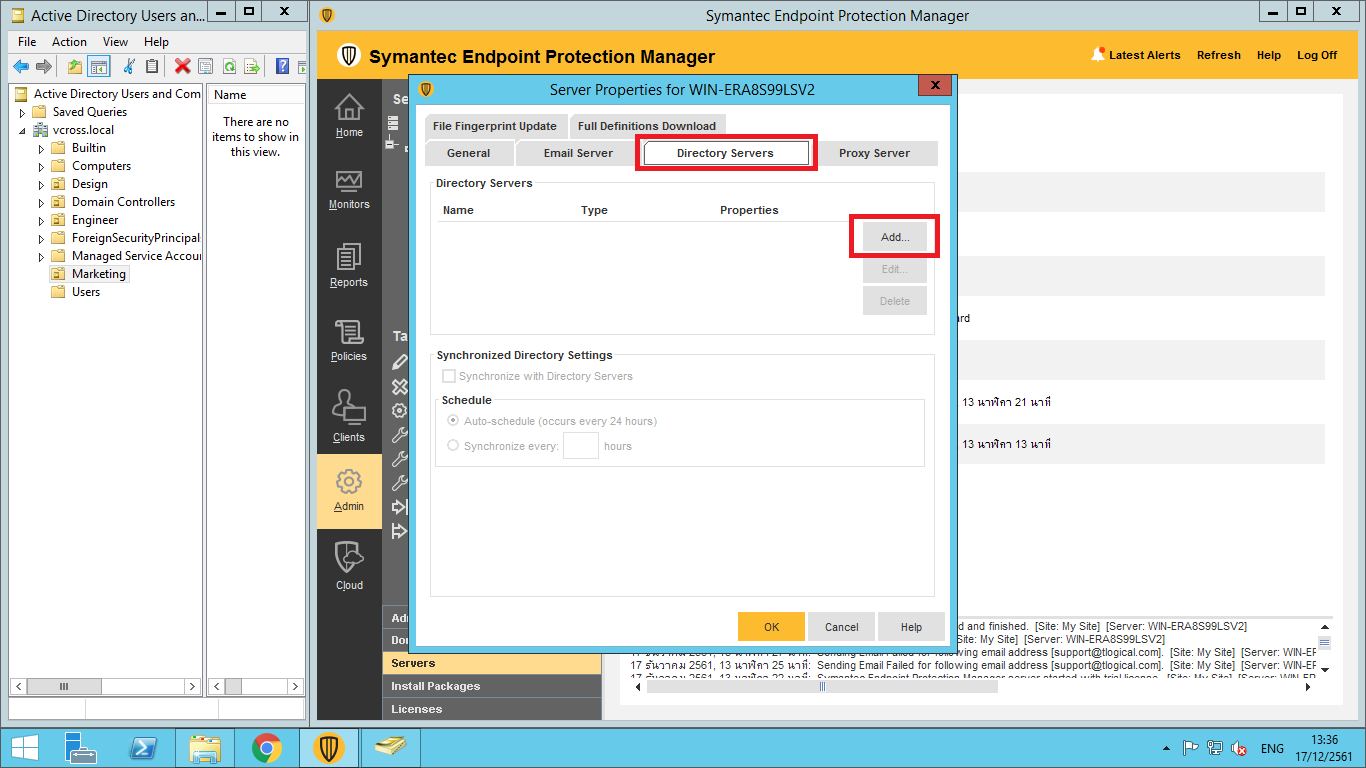Launch Google Chrome from the taskbar

tap(266, 748)
